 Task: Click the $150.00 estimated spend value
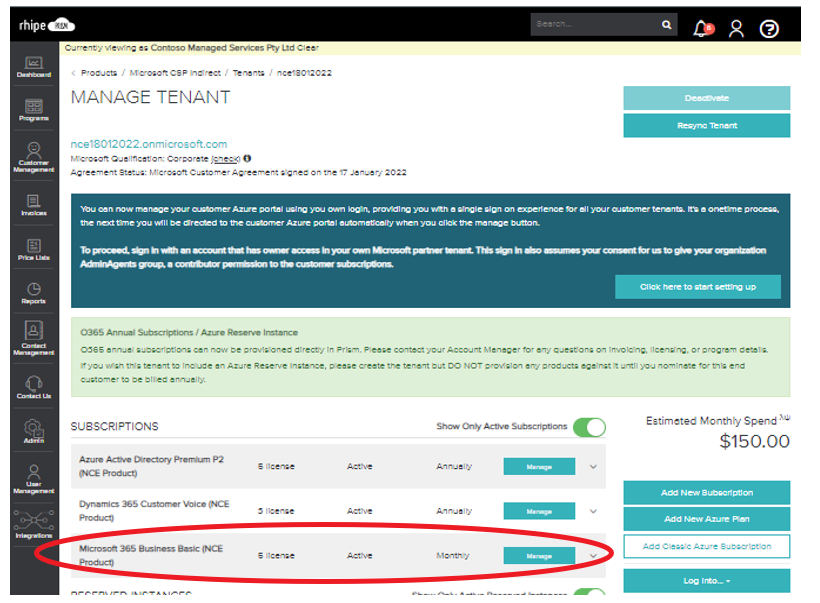pyautogui.click(x=754, y=441)
